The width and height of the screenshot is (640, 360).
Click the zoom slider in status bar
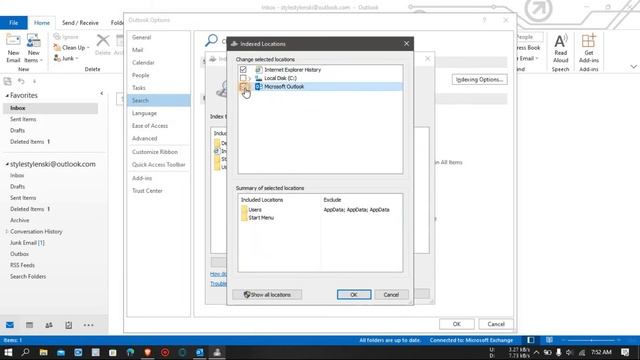tap(591, 340)
